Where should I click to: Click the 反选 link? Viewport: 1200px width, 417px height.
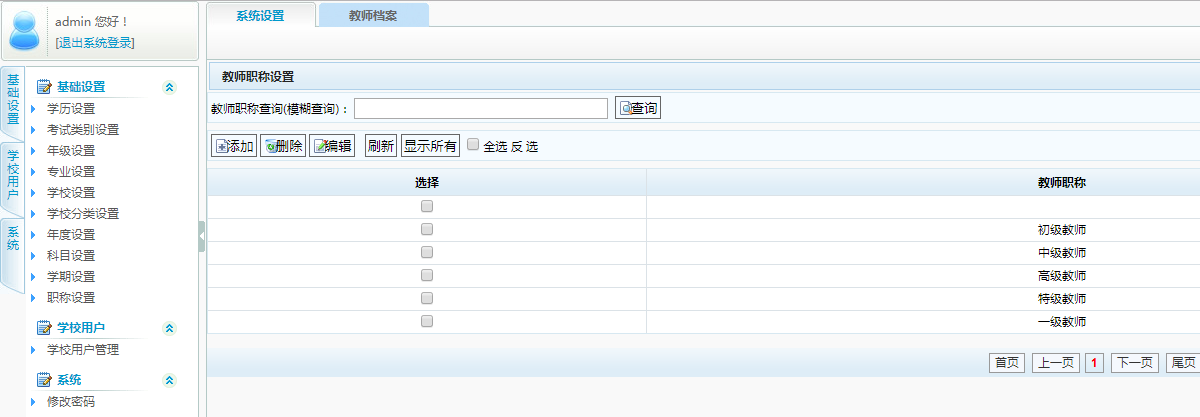pyautogui.click(x=525, y=147)
